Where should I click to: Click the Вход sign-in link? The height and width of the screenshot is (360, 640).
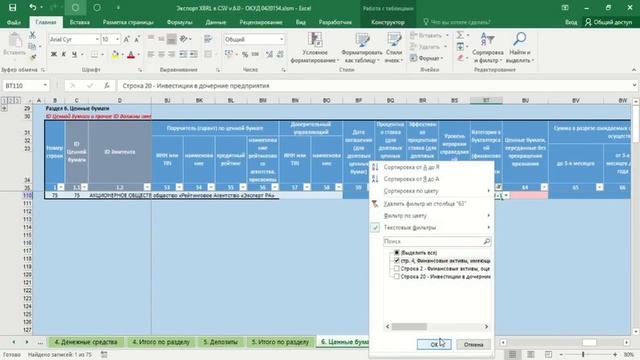(571, 22)
